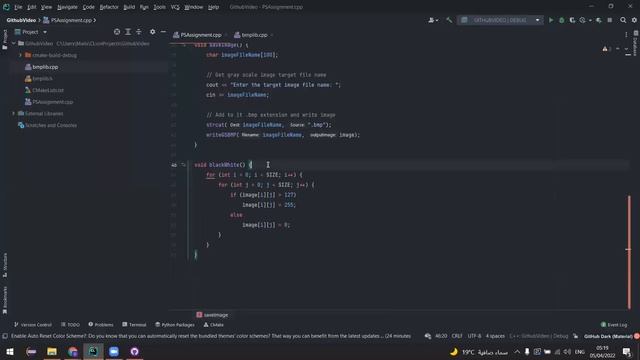
Task: Open TODO tool window
Action: (70, 325)
